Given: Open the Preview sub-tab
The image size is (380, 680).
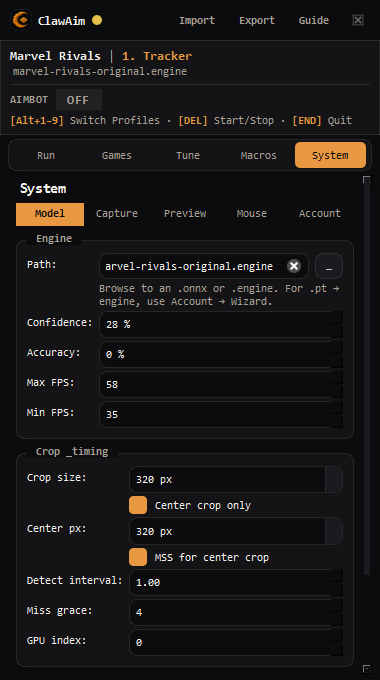Looking at the screenshot, I should pyautogui.click(x=185, y=214).
